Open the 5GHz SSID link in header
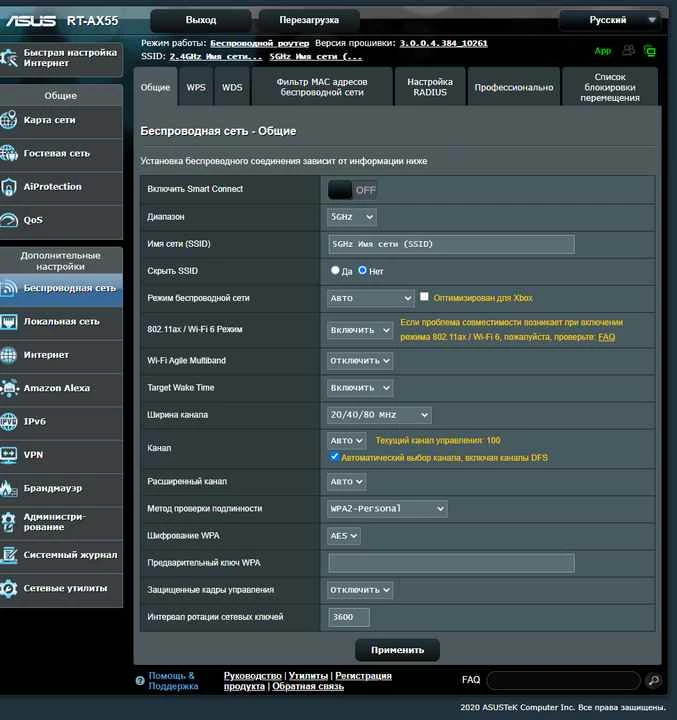Viewport: 677px width, 720px height. pyautogui.click(x=316, y=57)
